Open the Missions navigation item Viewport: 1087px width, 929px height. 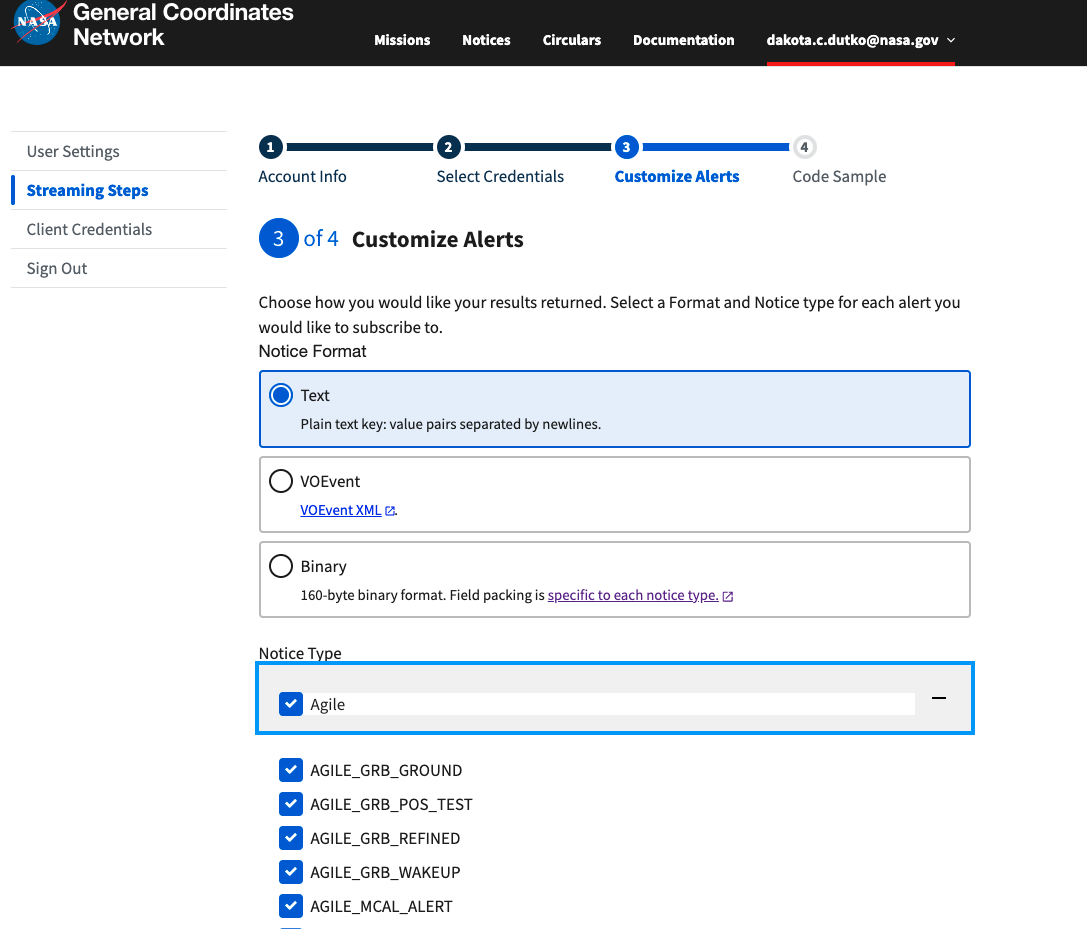click(x=402, y=40)
